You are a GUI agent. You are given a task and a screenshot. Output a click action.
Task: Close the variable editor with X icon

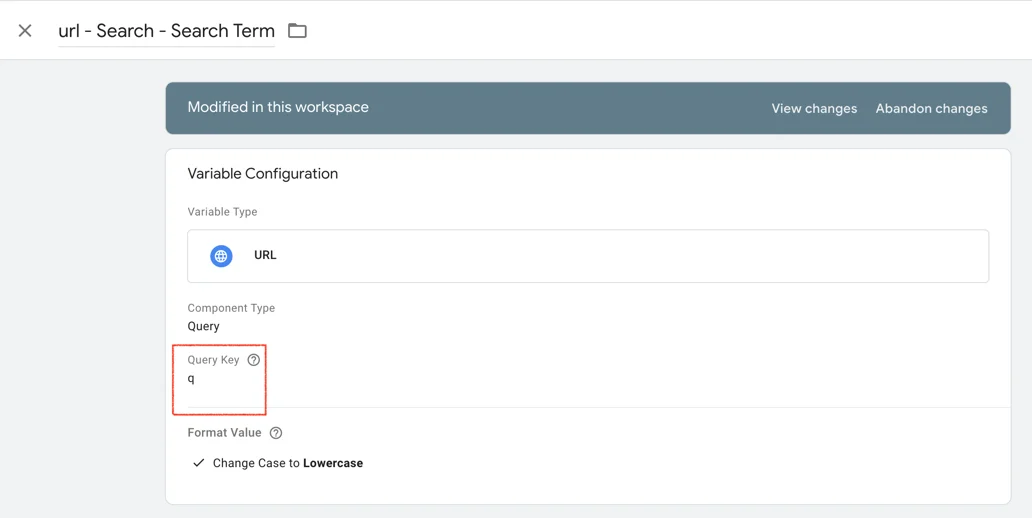tap(25, 31)
